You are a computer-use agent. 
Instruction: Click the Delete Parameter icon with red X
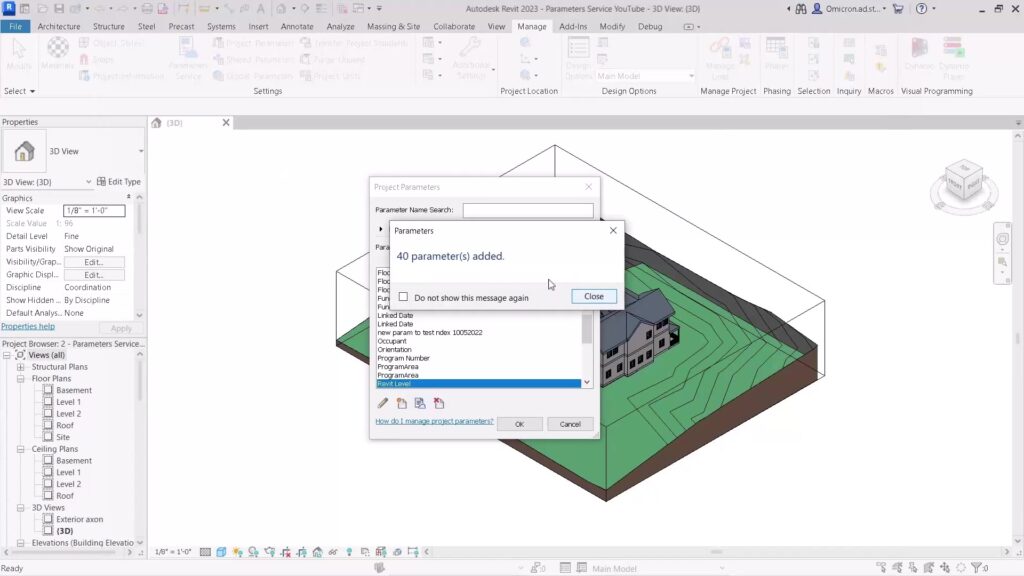click(x=439, y=403)
